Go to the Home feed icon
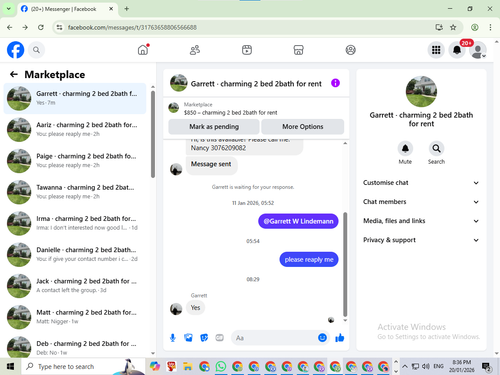The width and height of the screenshot is (500, 375). [x=143, y=50]
